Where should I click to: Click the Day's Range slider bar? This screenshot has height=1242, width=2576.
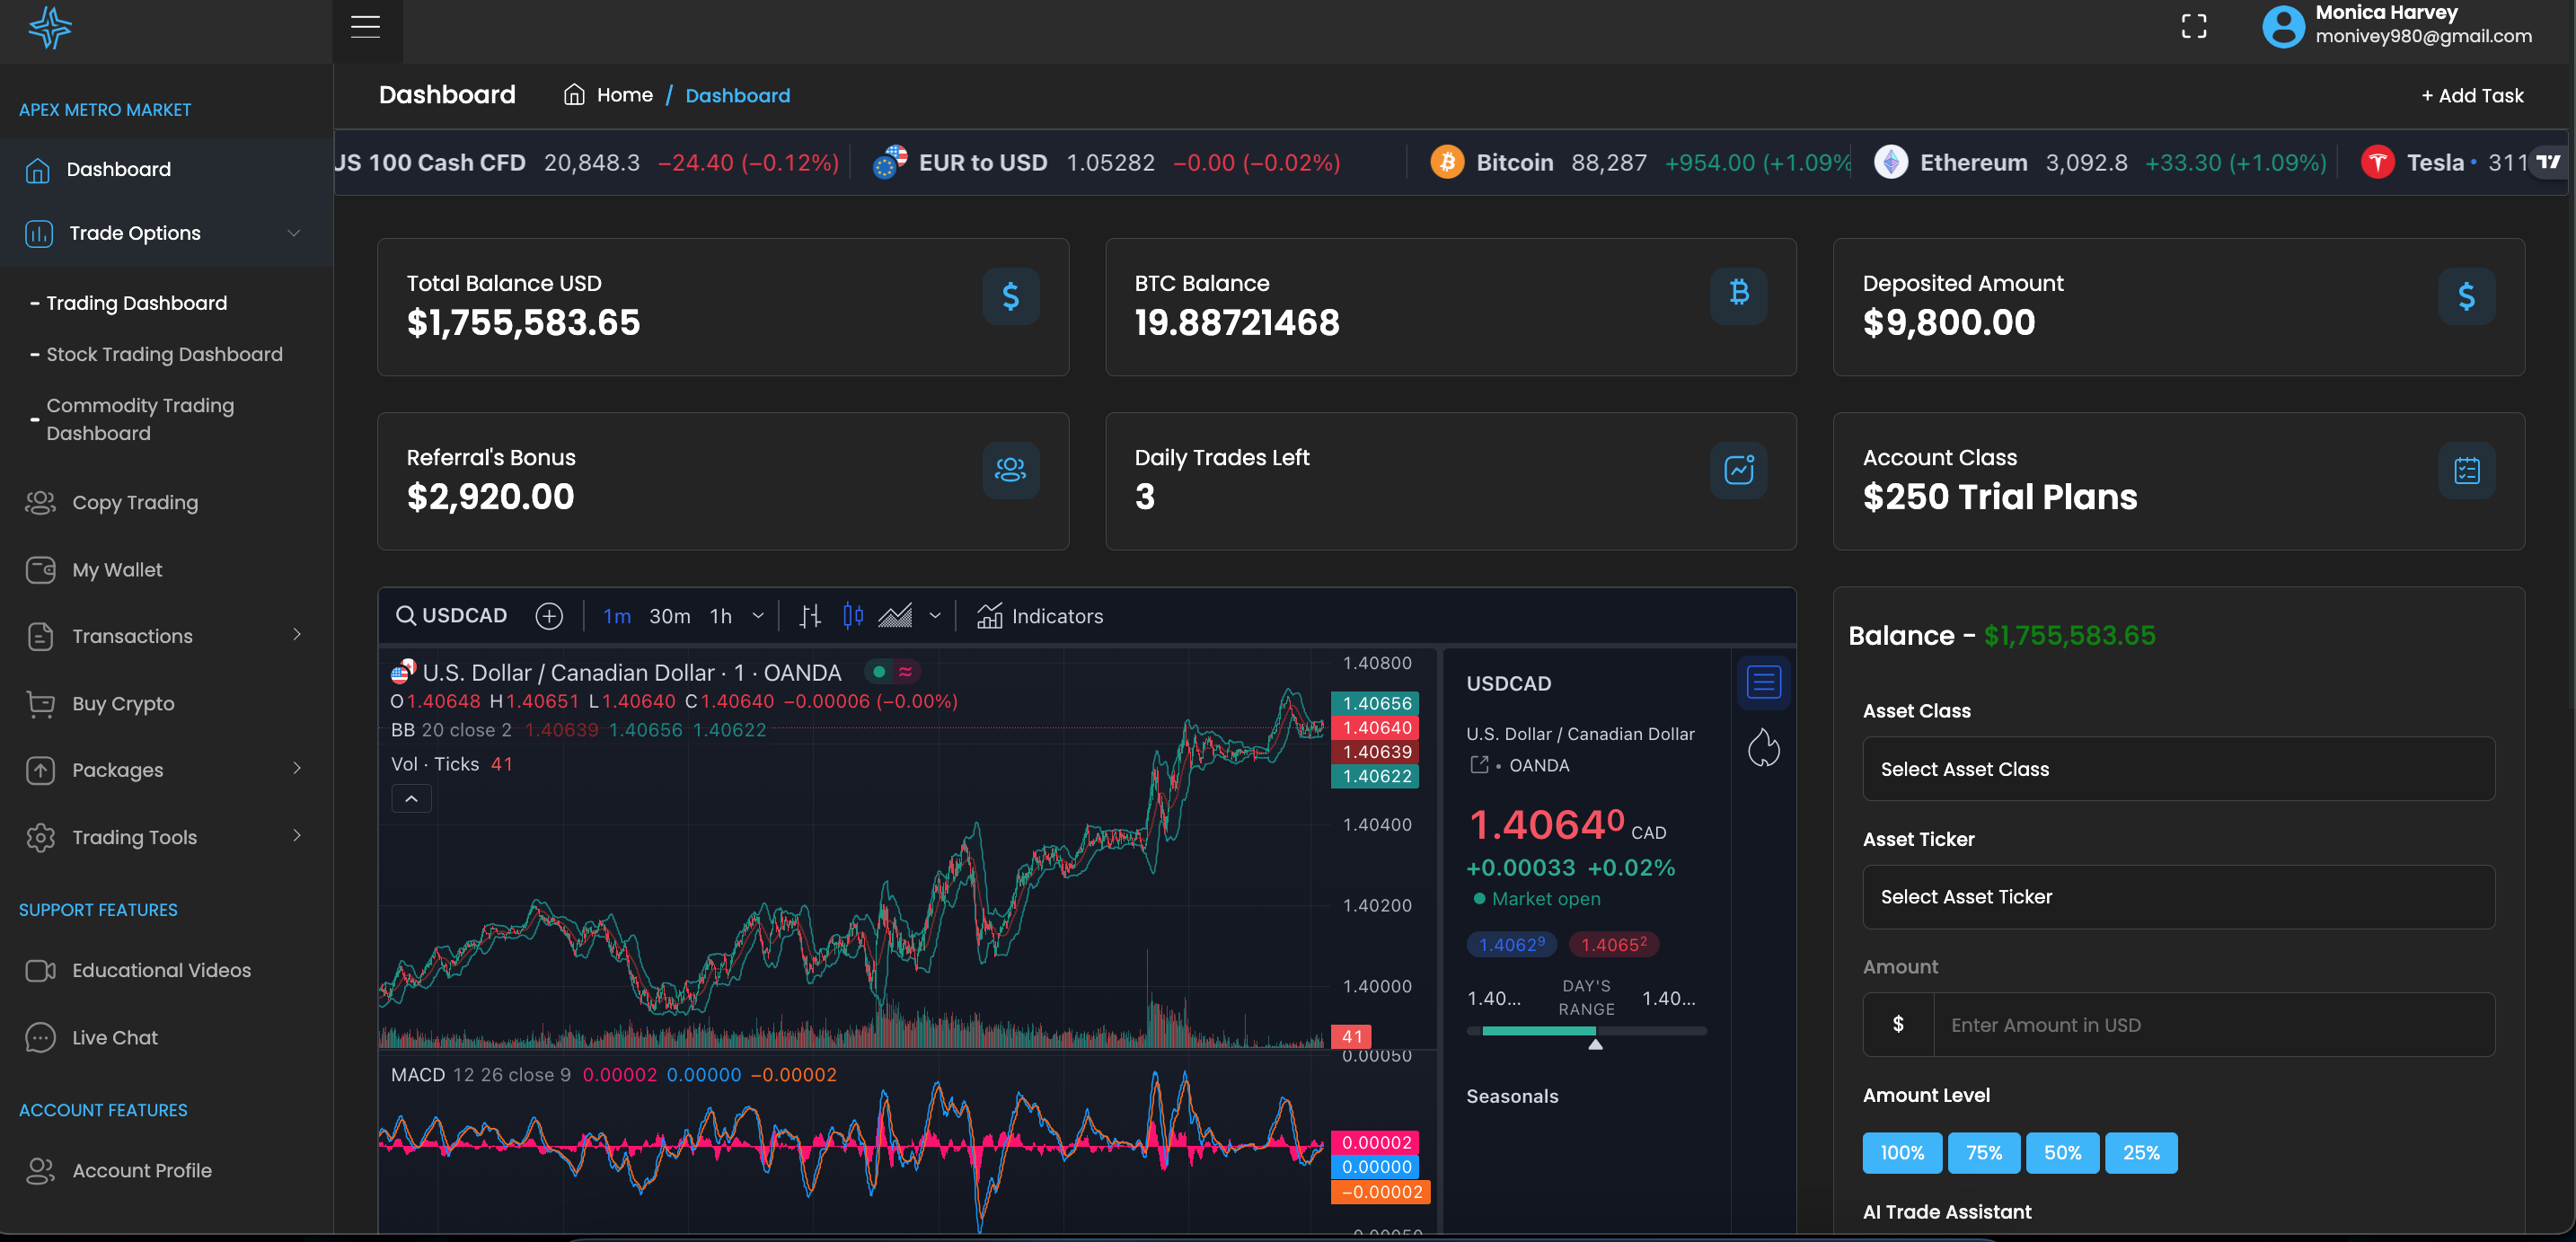1586,1031
